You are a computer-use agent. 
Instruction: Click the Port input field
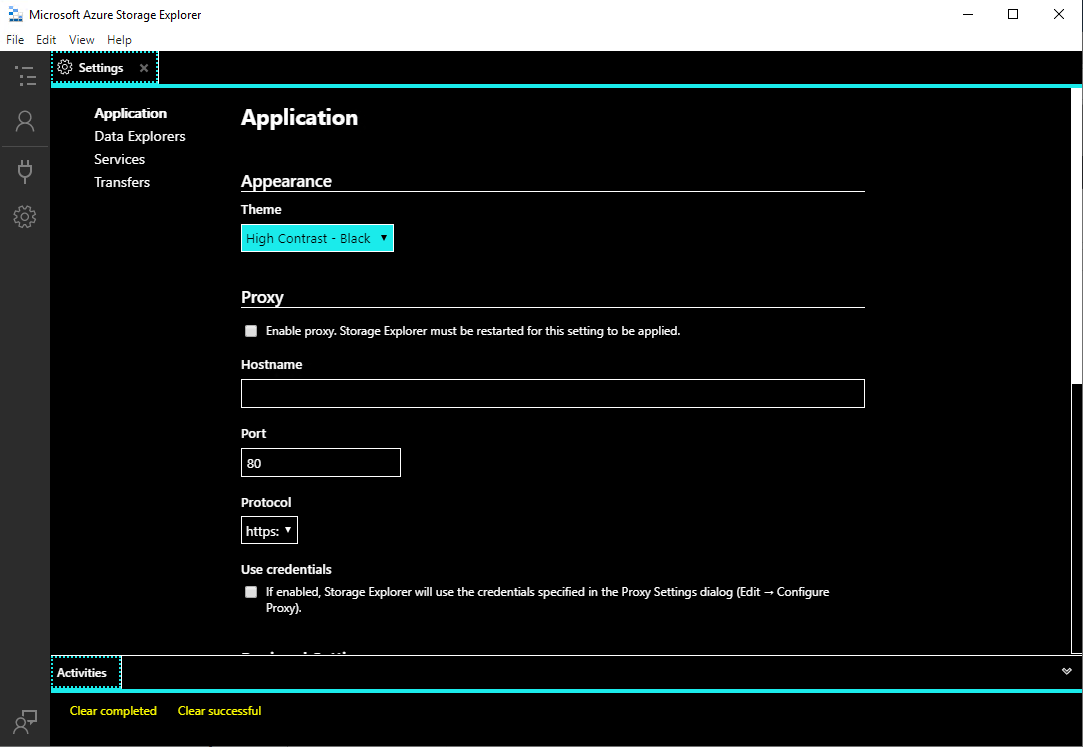pyautogui.click(x=320, y=463)
